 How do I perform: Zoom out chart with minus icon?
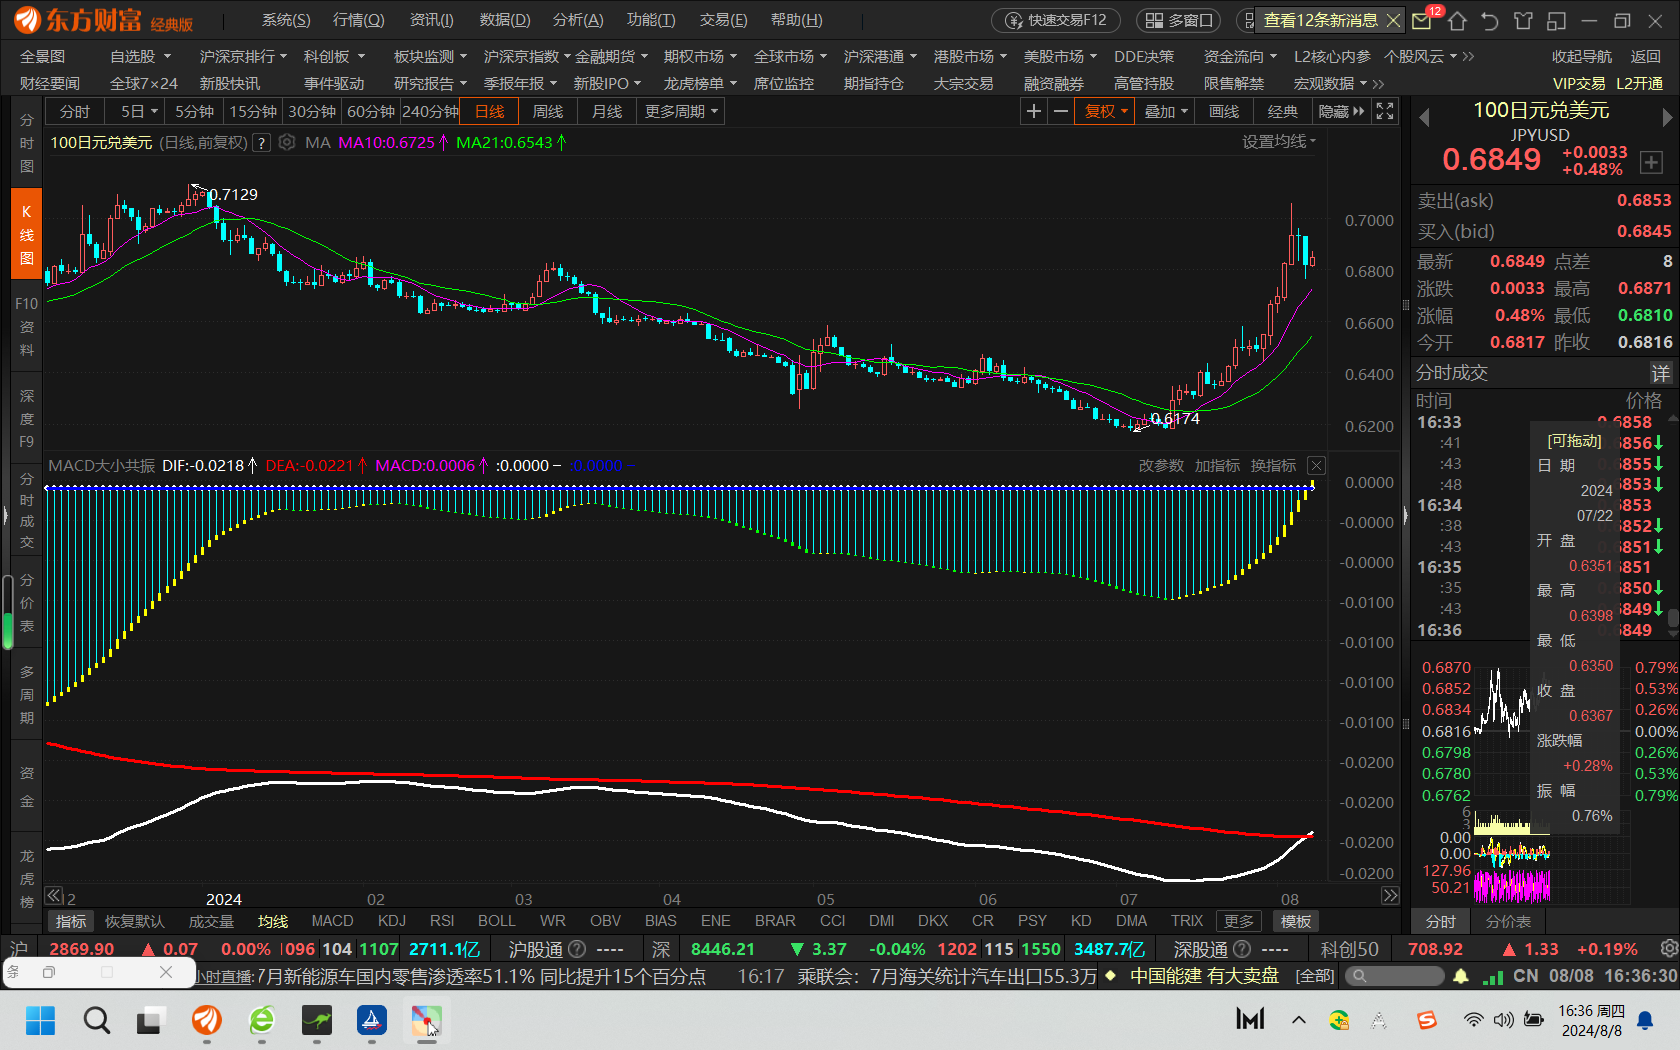(x=1061, y=111)
